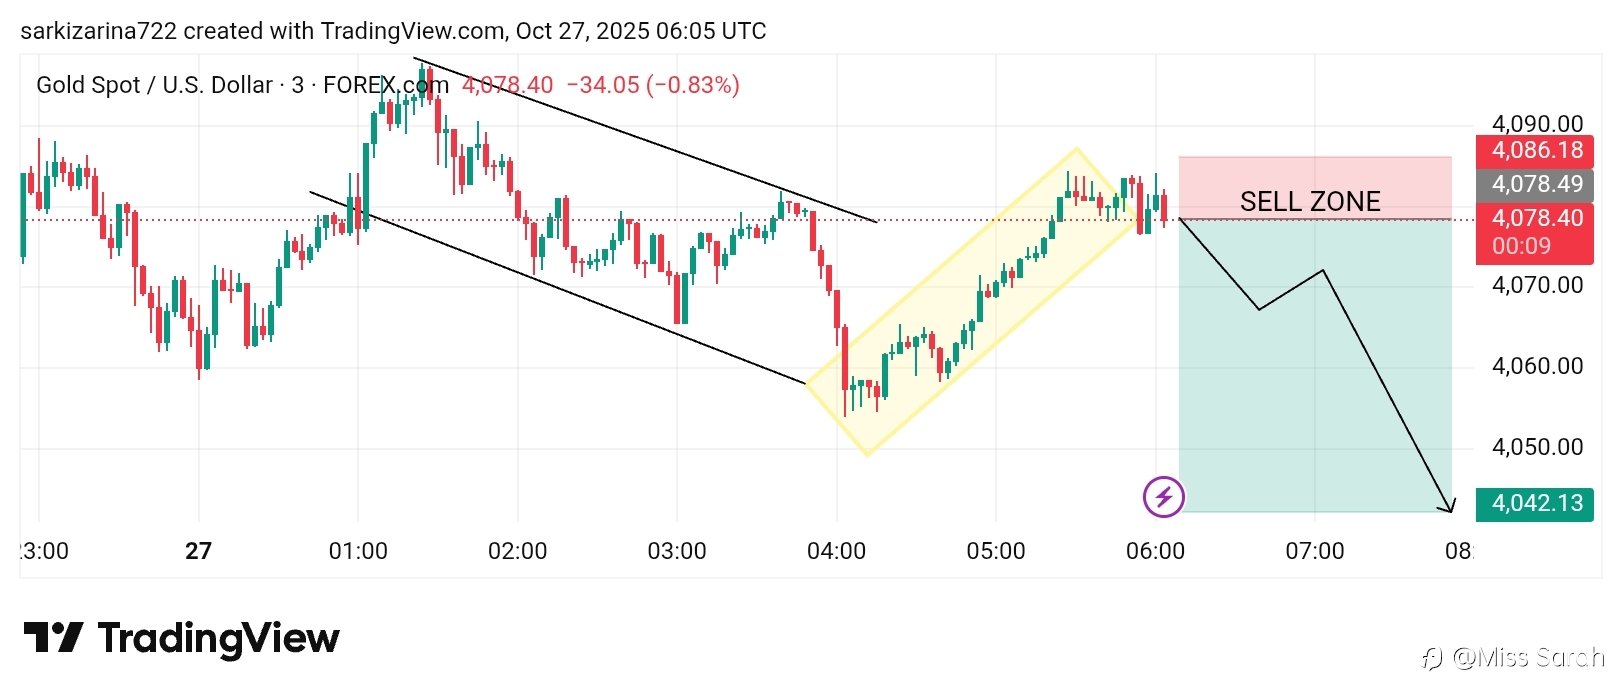Click the −34.05 (−0.83%) price change text
Image resolution: width=1622 pixels, height=698 pixels.
[x=653, y=85]
